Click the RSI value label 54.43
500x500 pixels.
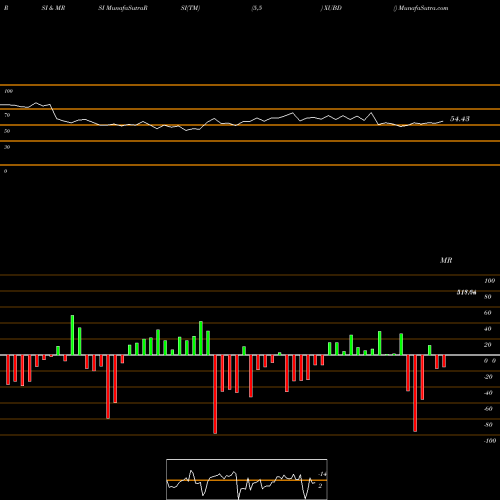click(460, 119)
